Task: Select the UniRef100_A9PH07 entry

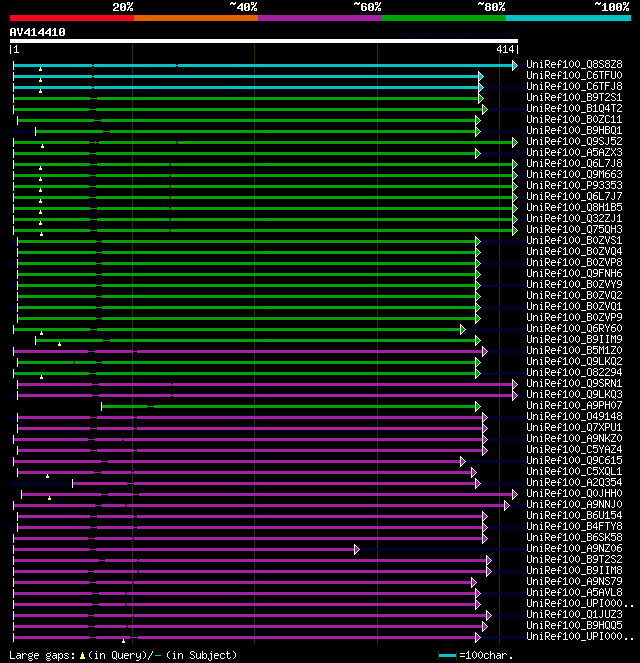Action: tap(574, 405)
